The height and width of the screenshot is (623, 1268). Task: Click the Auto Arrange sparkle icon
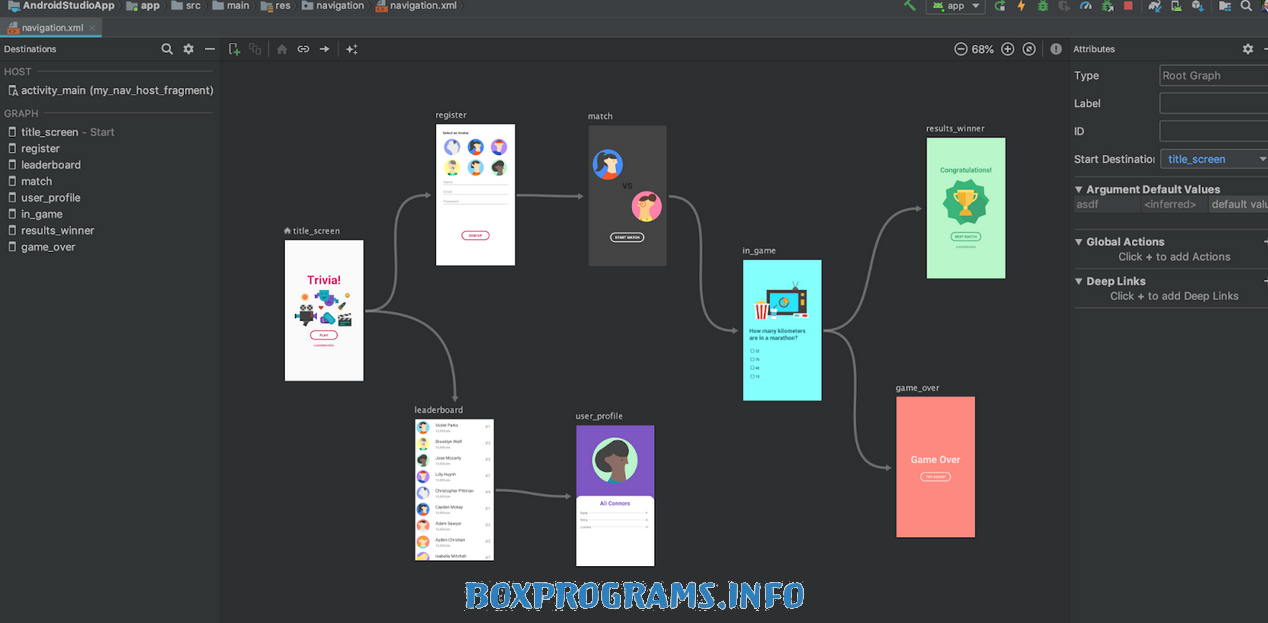tap(352, 49)
